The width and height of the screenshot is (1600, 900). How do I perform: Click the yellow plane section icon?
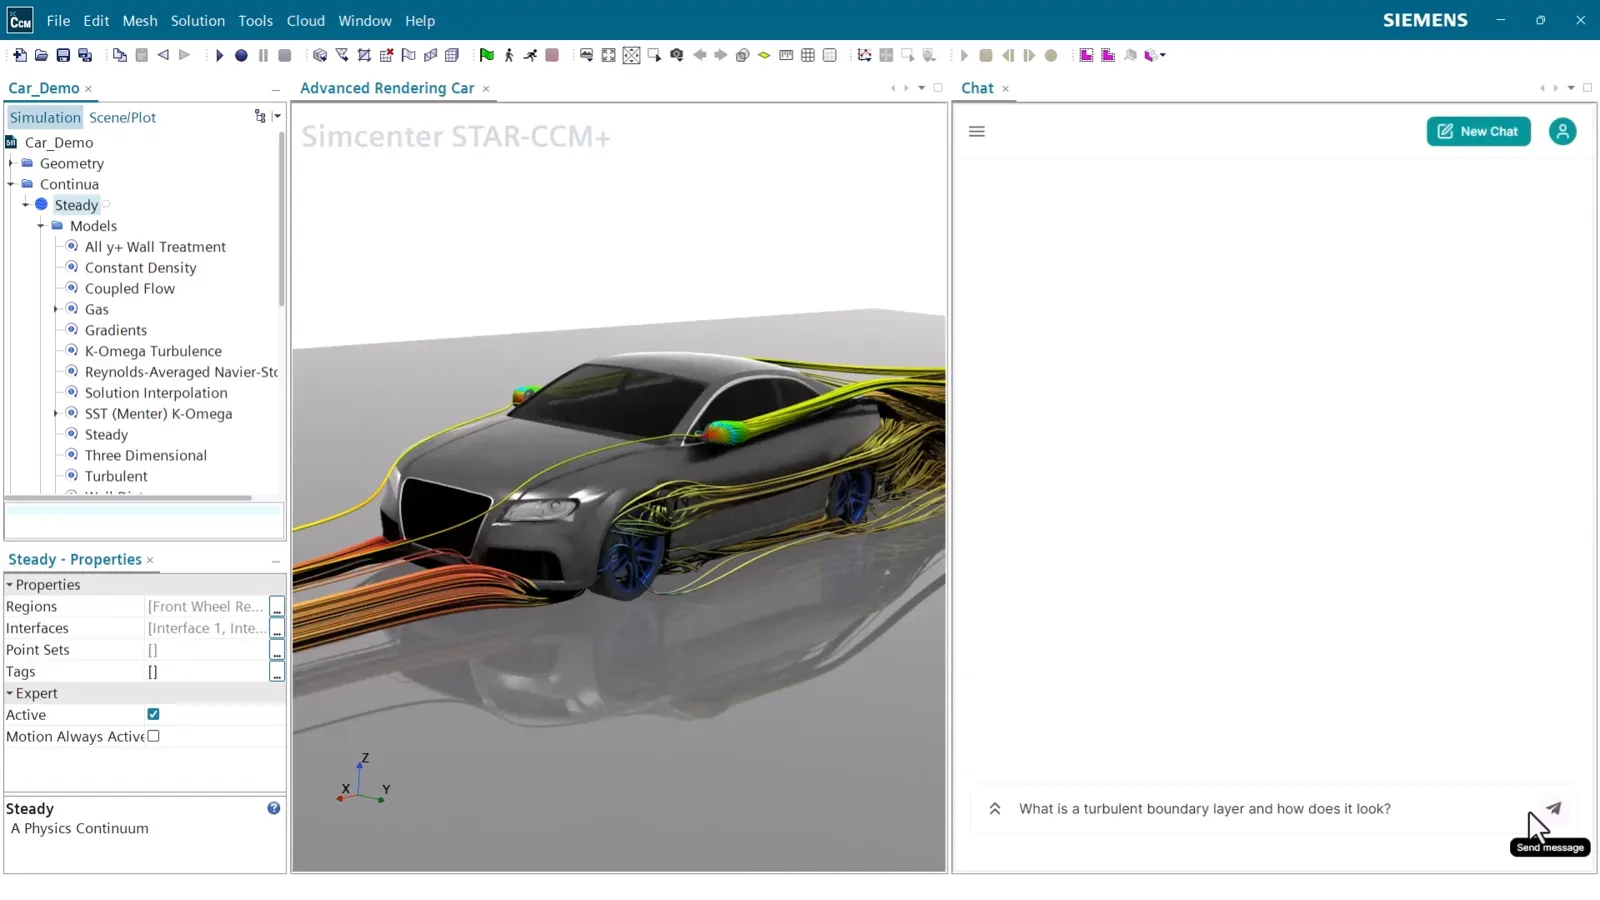[764, 55]
